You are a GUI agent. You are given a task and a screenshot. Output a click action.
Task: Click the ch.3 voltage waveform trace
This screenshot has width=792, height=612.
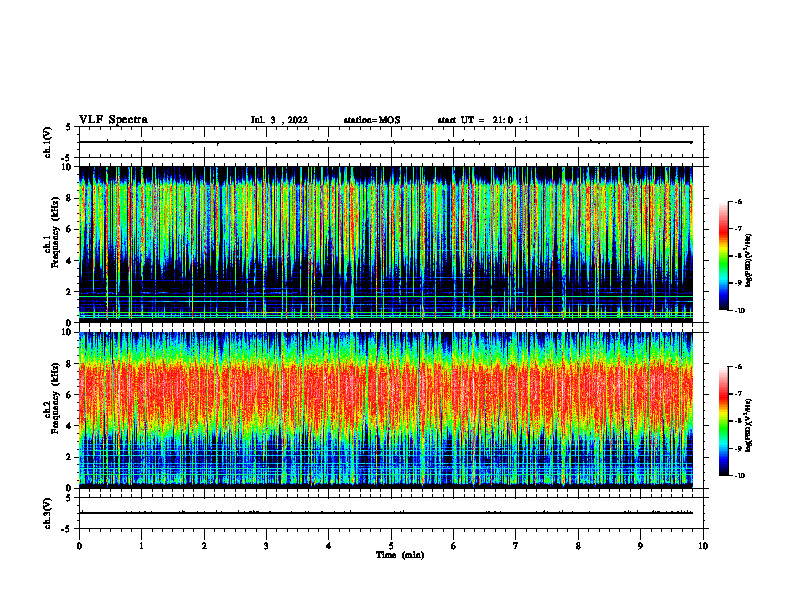386,513
